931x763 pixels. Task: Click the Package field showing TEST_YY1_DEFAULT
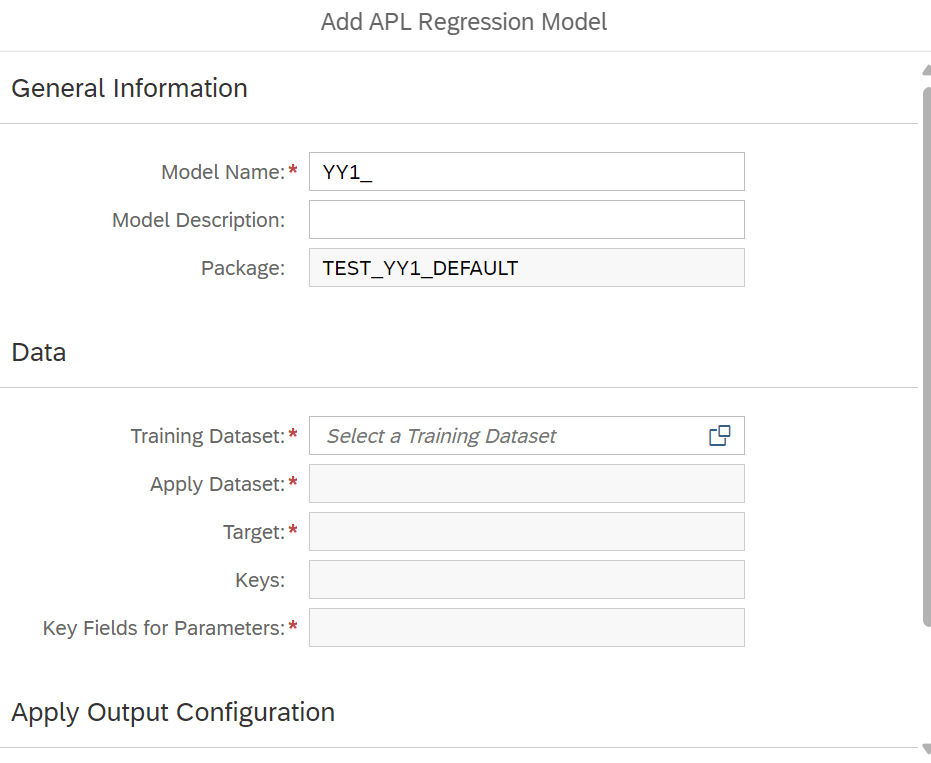pos(527,268)
